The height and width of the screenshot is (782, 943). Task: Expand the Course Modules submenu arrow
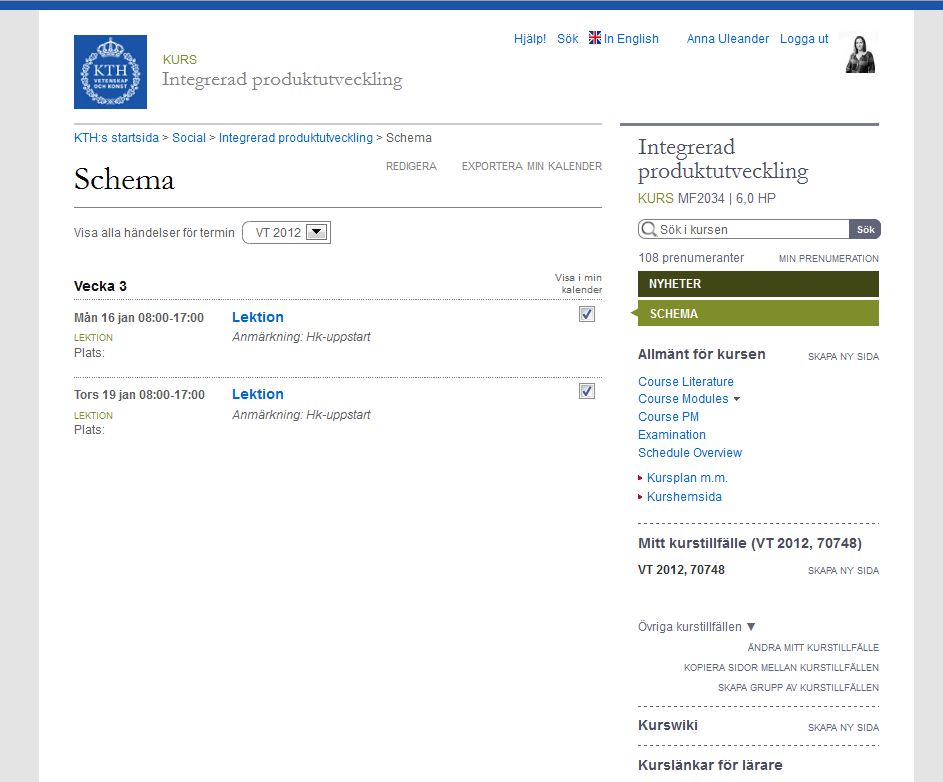tap(737, 399)
